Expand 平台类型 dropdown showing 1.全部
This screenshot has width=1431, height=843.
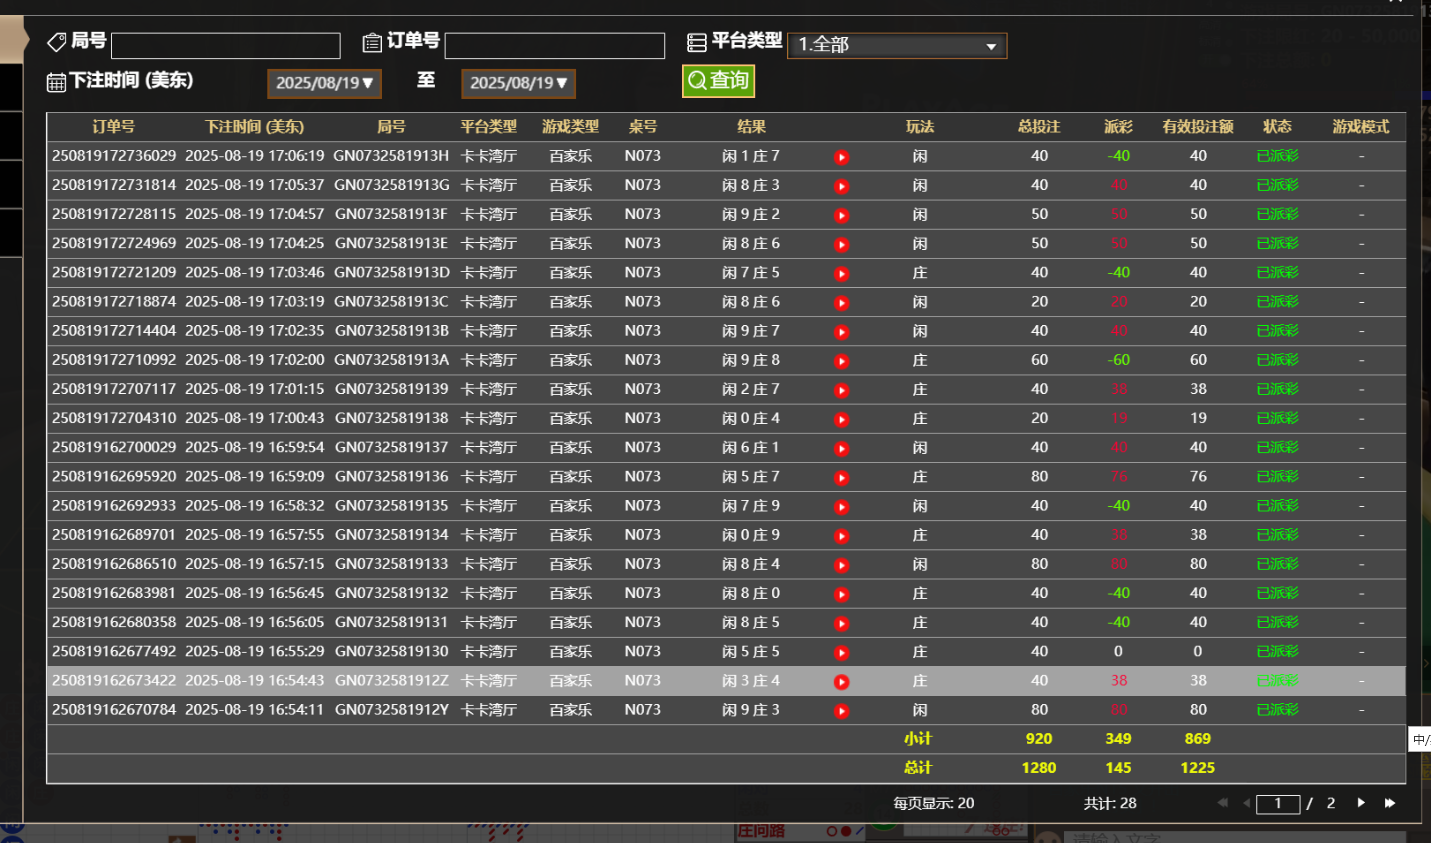click(x=897, y=45)
